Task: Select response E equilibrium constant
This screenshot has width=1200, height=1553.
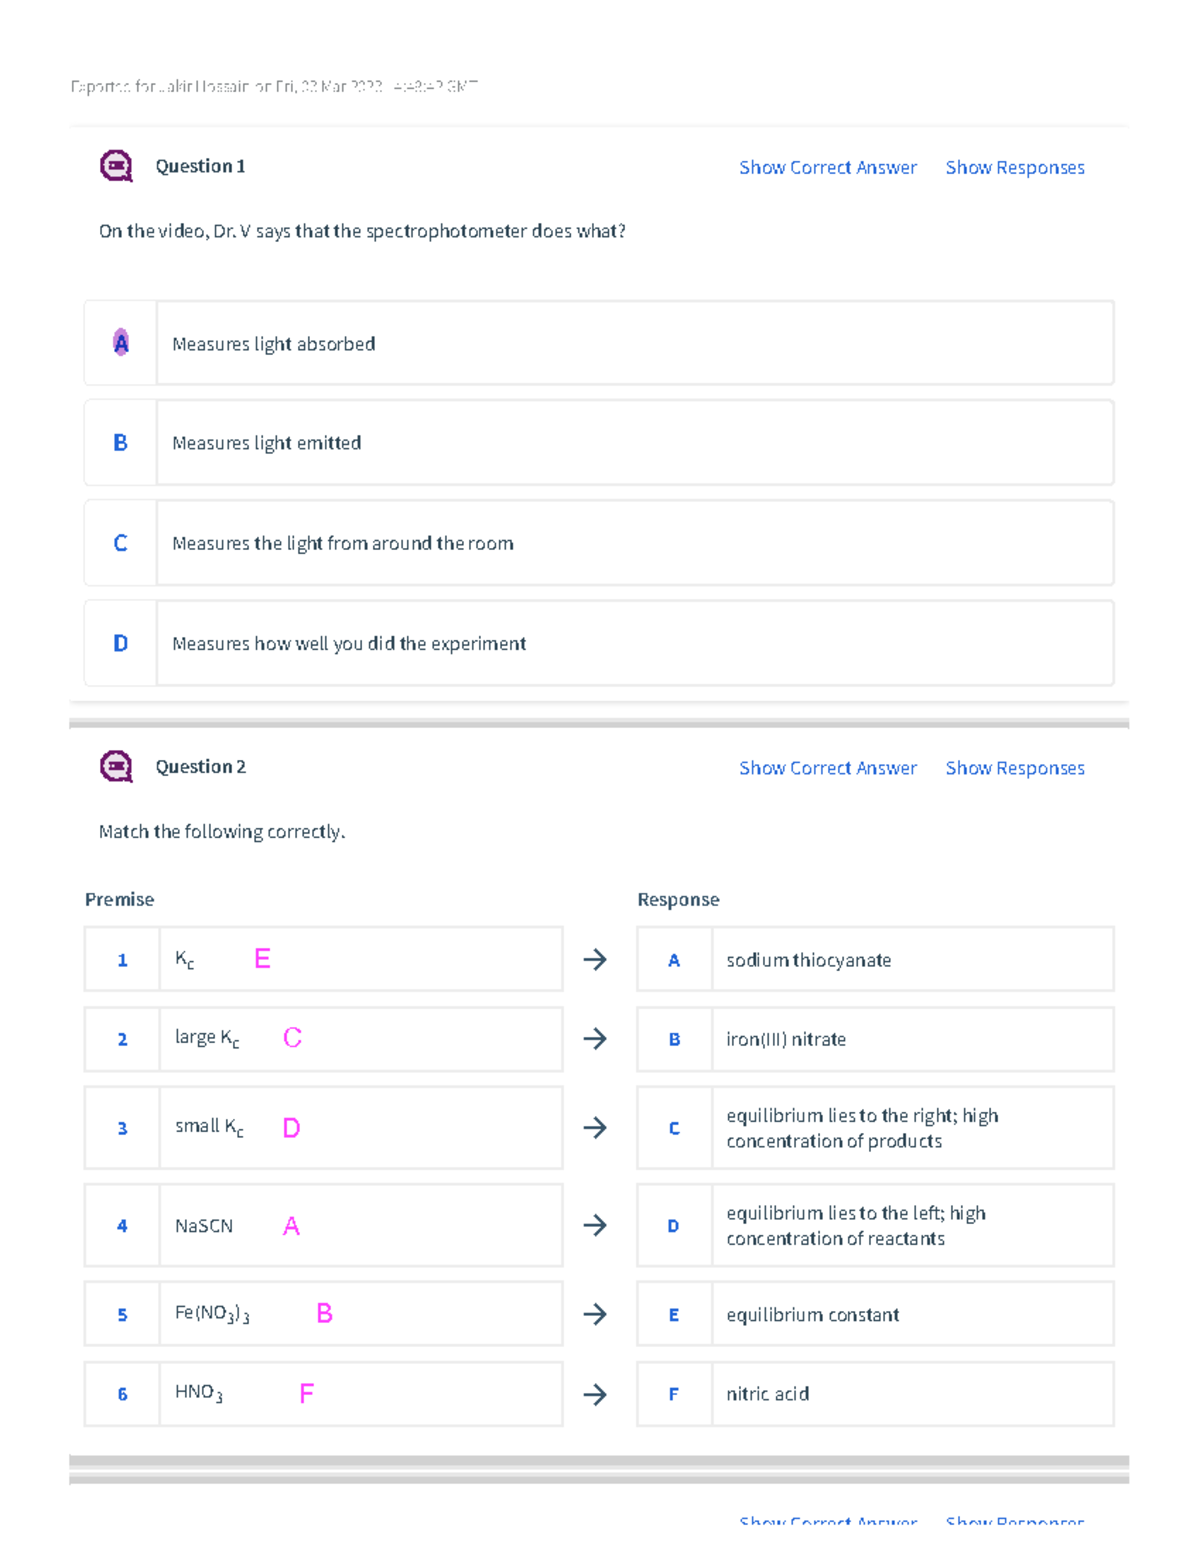Action: tap(875, 1314)
